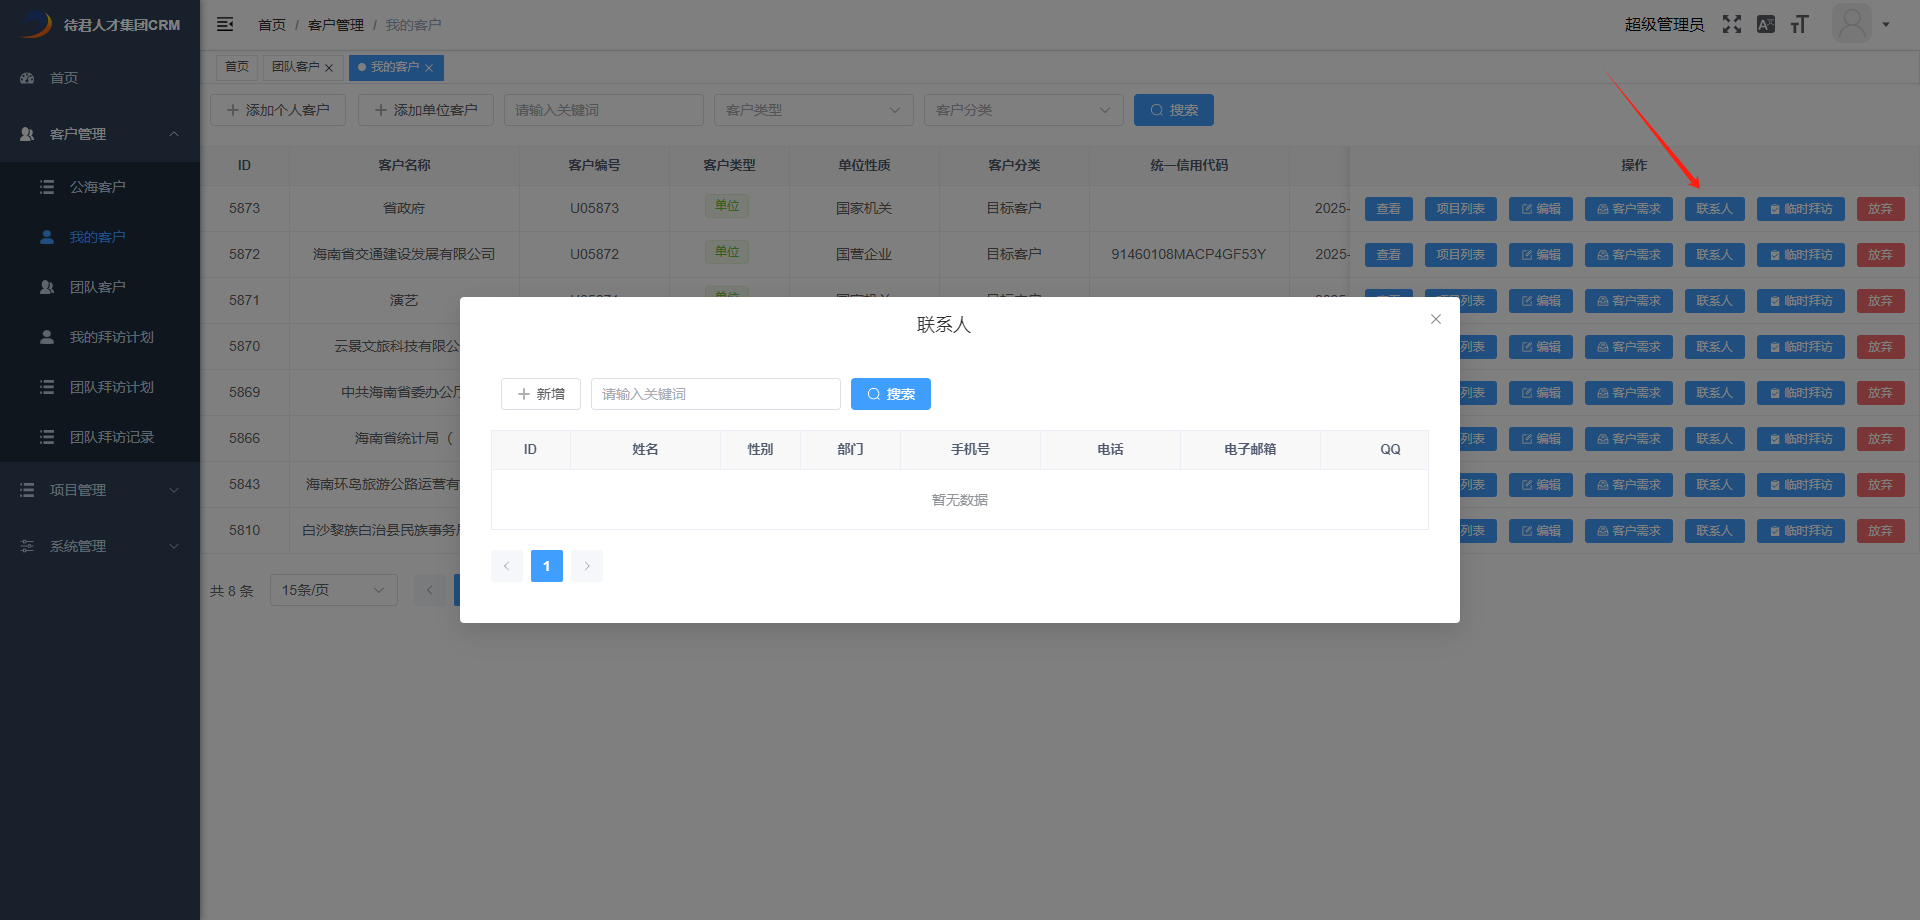The height and width of the screenshot is (920, 1920).
Task: Close the 团队客户 tab
Action: (329, 68)
